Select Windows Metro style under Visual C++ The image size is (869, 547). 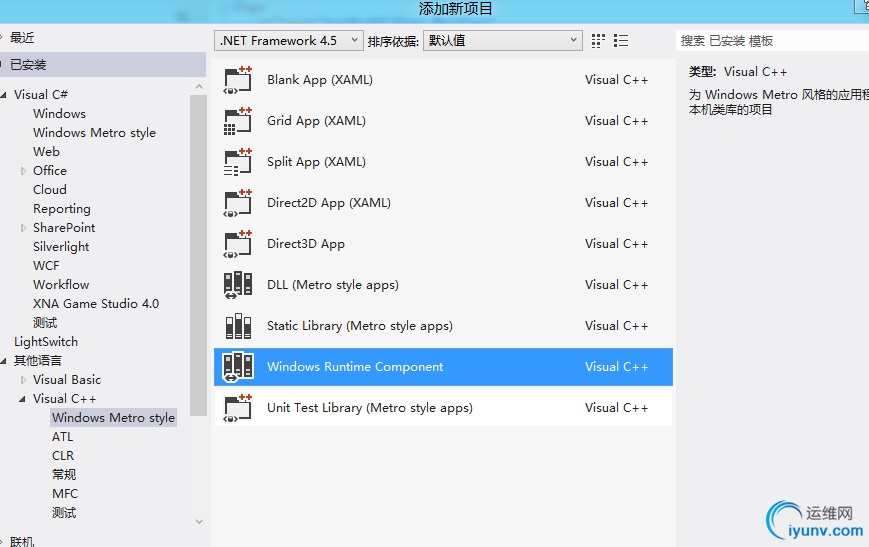point(114,418)
